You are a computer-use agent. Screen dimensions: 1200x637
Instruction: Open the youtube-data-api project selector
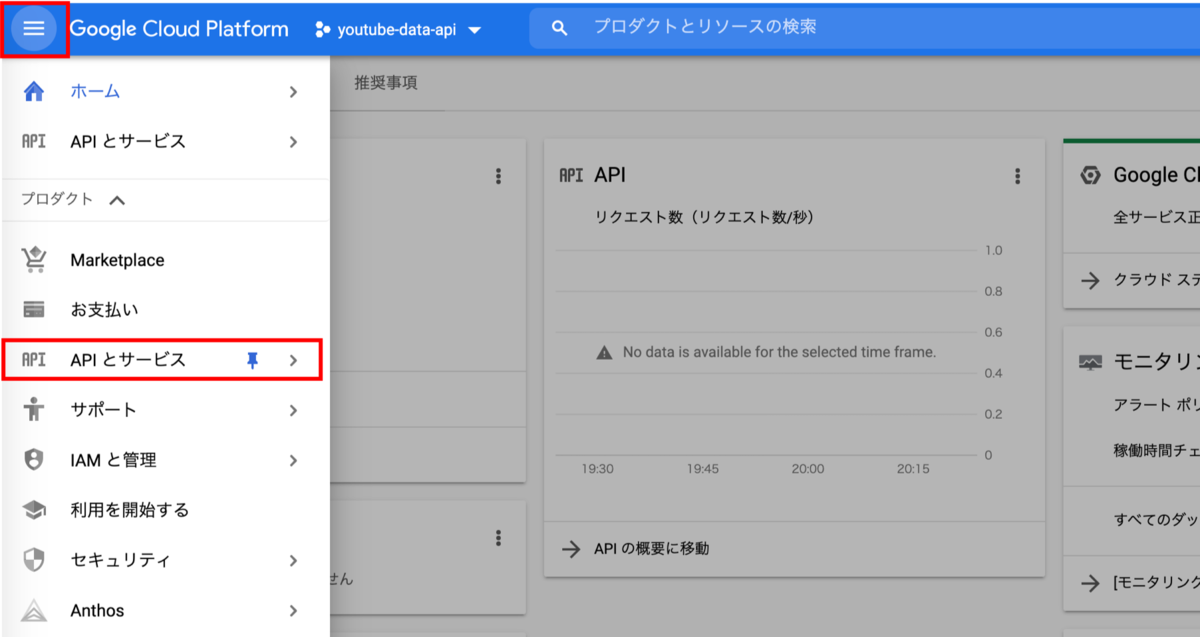[x=398, y=30]
